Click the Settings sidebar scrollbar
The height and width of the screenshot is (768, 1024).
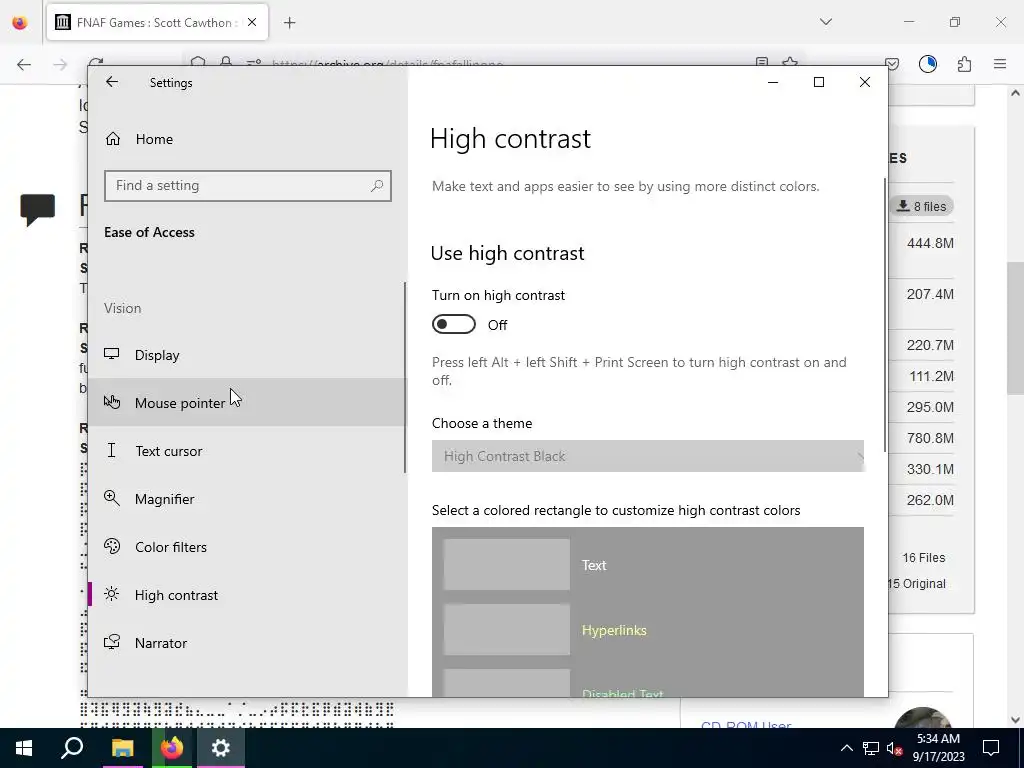click(x=405, y=377)
